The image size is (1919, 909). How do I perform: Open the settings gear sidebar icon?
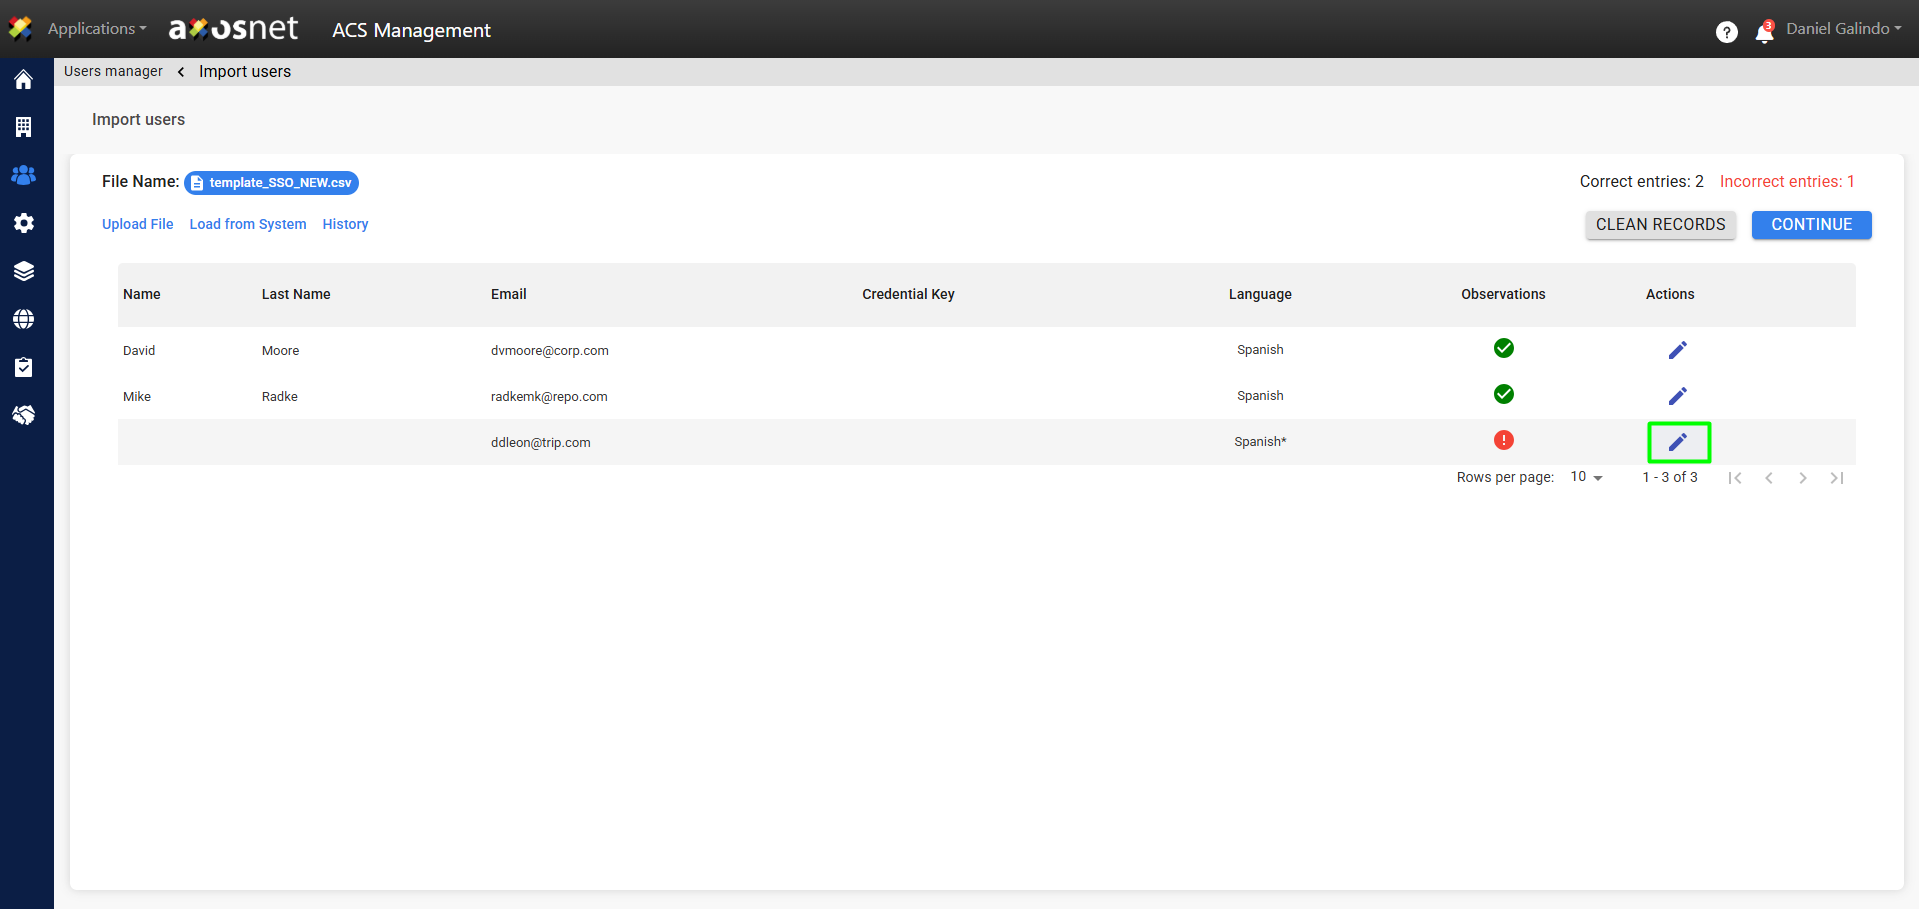coord(24,223)
